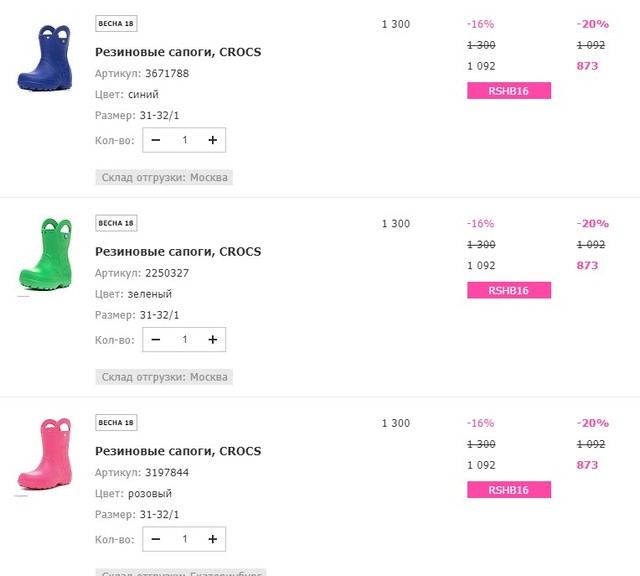Open product title for article 3197844
Image resolution: width=640 pixels, height=576 pixels.
coord(178,451)
